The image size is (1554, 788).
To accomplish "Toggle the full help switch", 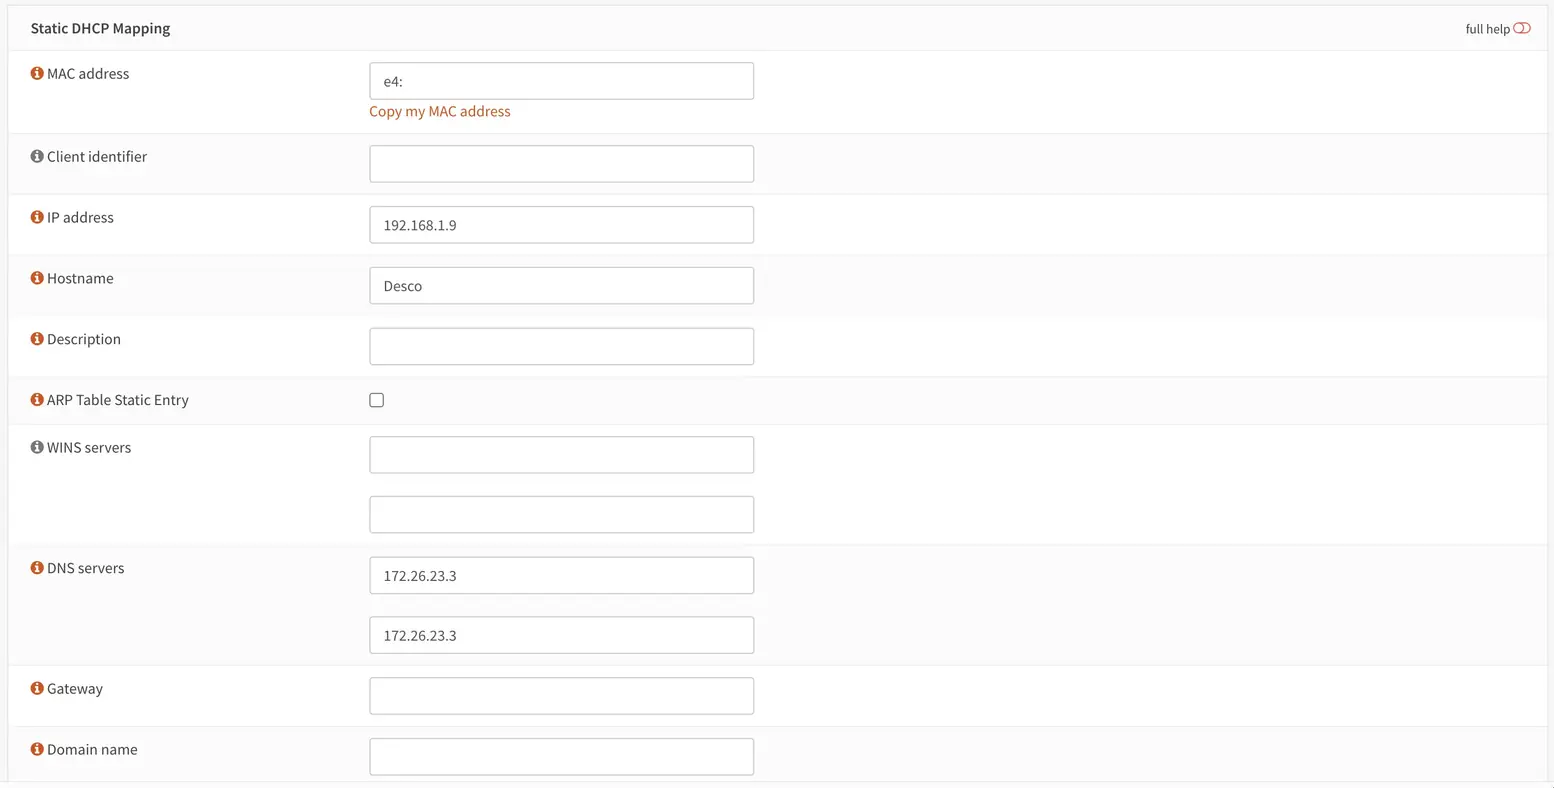I will tap(1522, 28).
